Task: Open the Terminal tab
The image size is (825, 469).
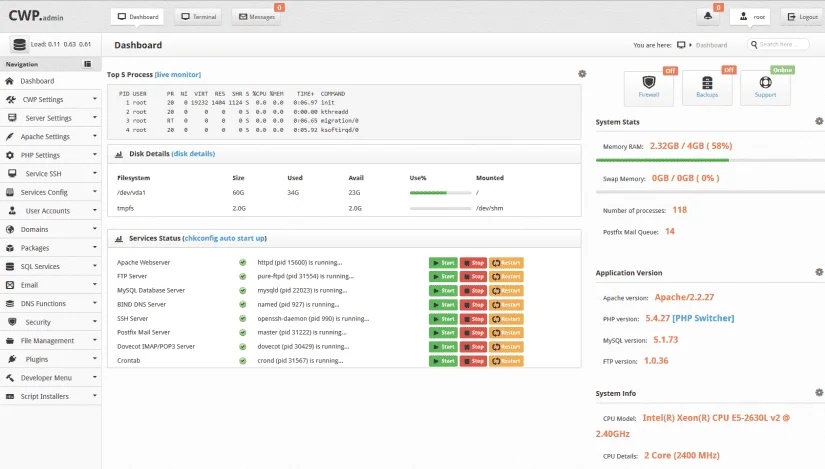Action: [198, 17]
